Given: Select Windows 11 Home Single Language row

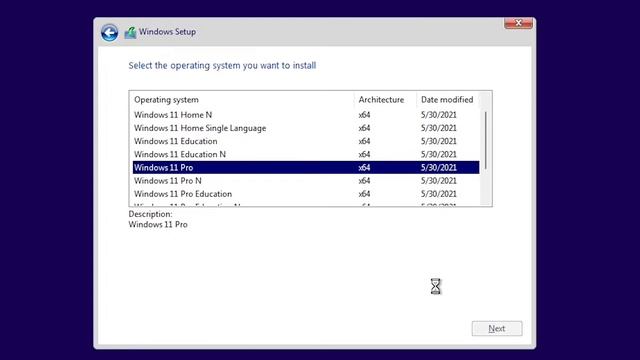Looking at the screenshot, I should [306, 128].
